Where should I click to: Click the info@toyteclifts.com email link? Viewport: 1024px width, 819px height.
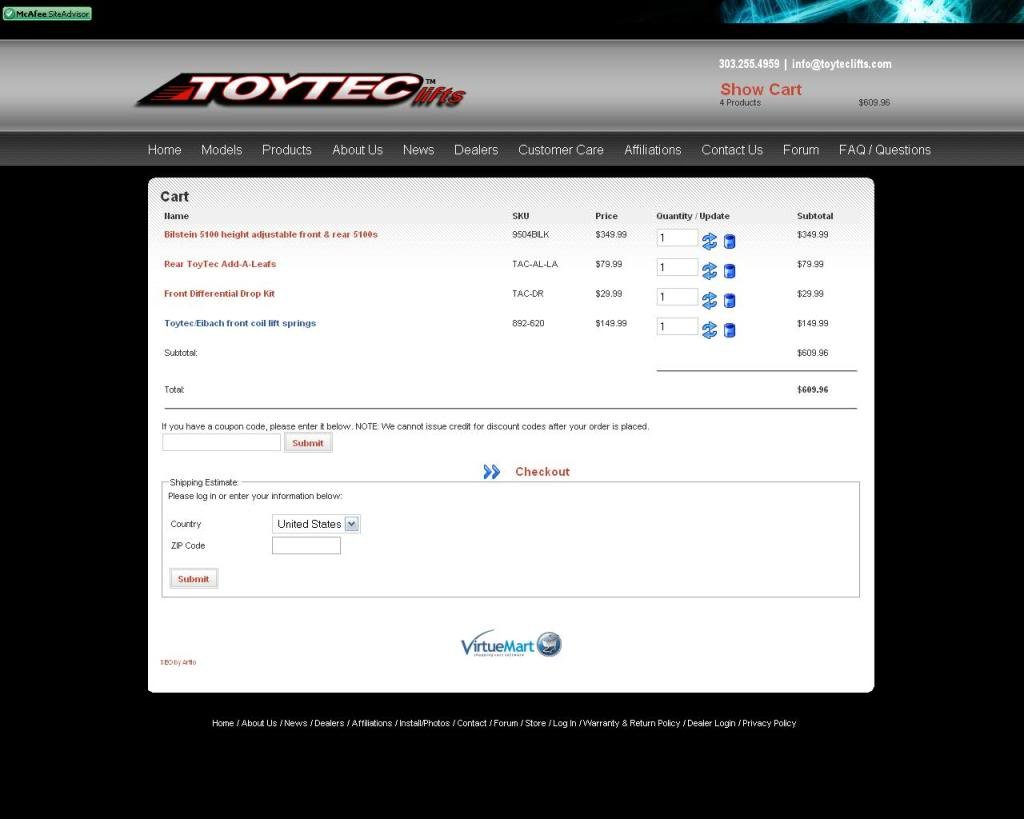click(842, 64)
